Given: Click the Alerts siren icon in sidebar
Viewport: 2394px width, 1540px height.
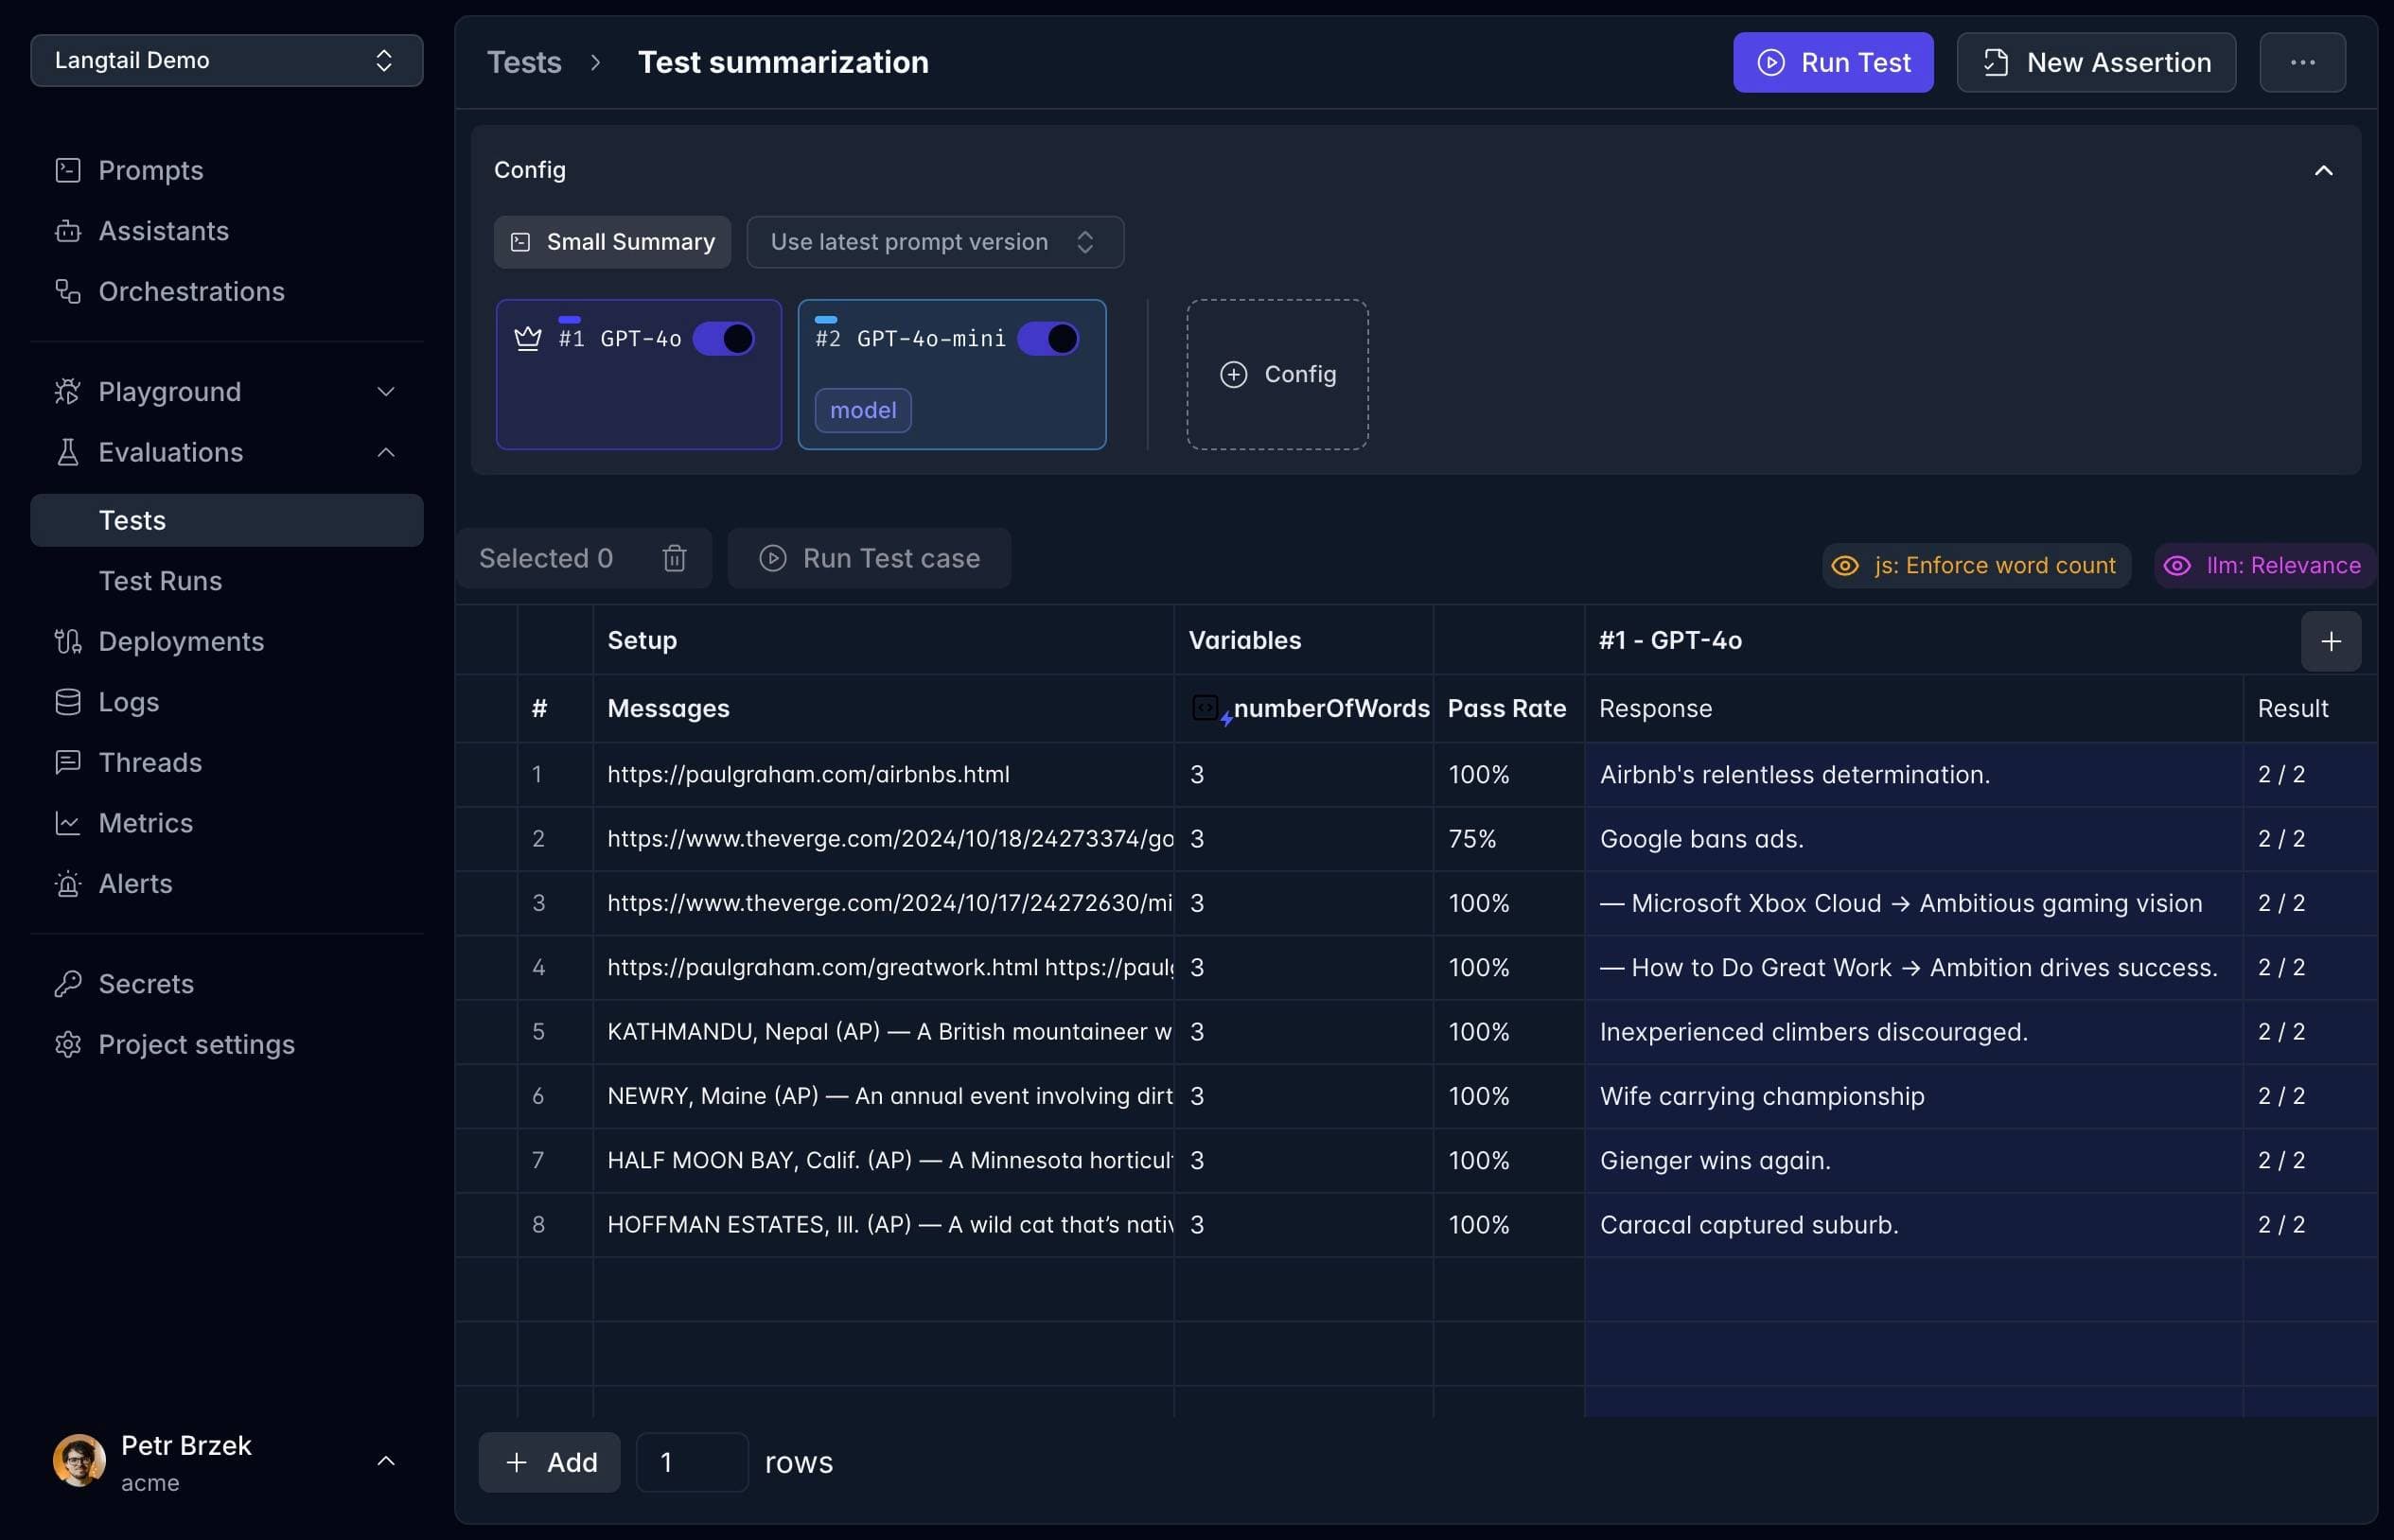Looking at the screenshot, I should pyautogui.click(x=67, y=884).
